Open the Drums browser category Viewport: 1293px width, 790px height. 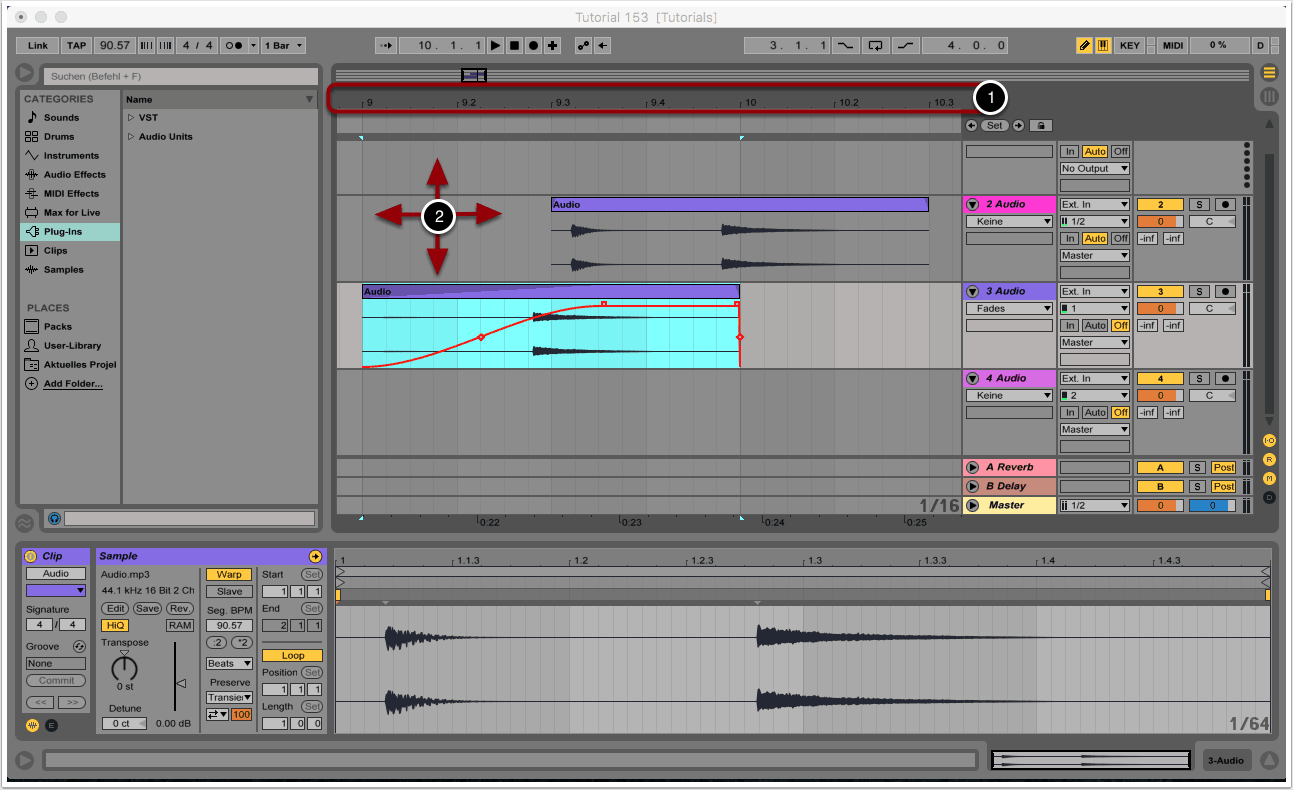[x=58, y=137]
